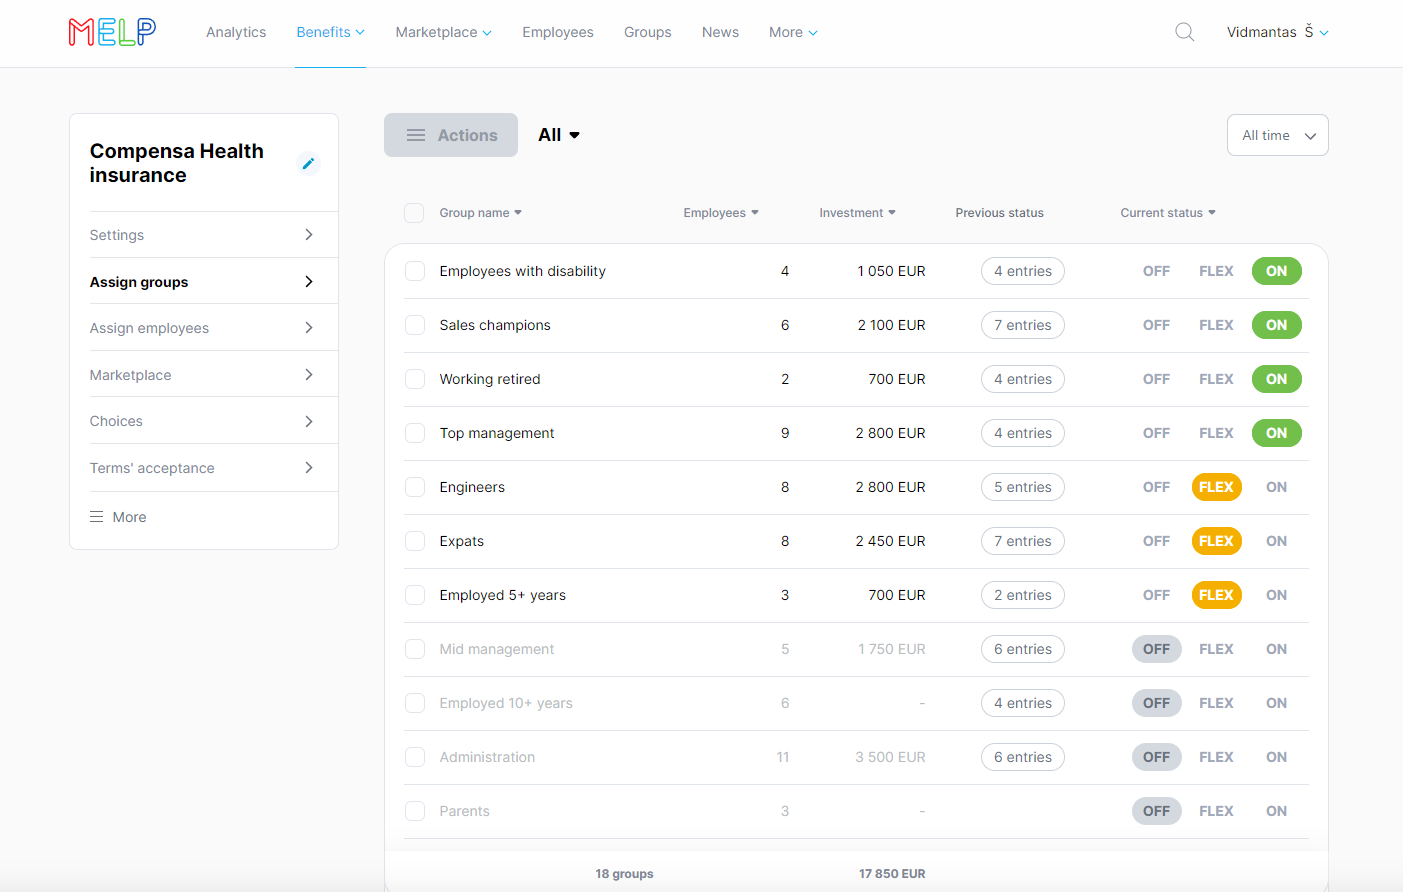Open the Top management group row

pyautogui.click(x=497, y=433)
